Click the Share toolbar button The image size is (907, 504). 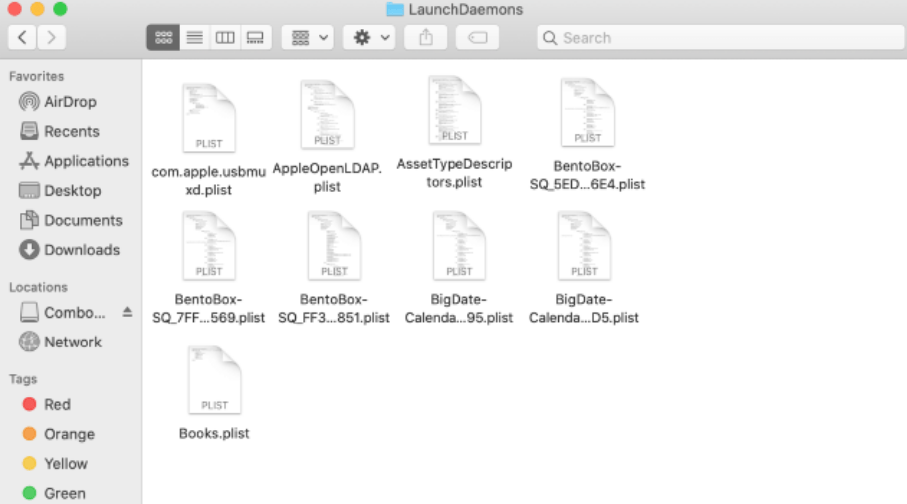426,38
